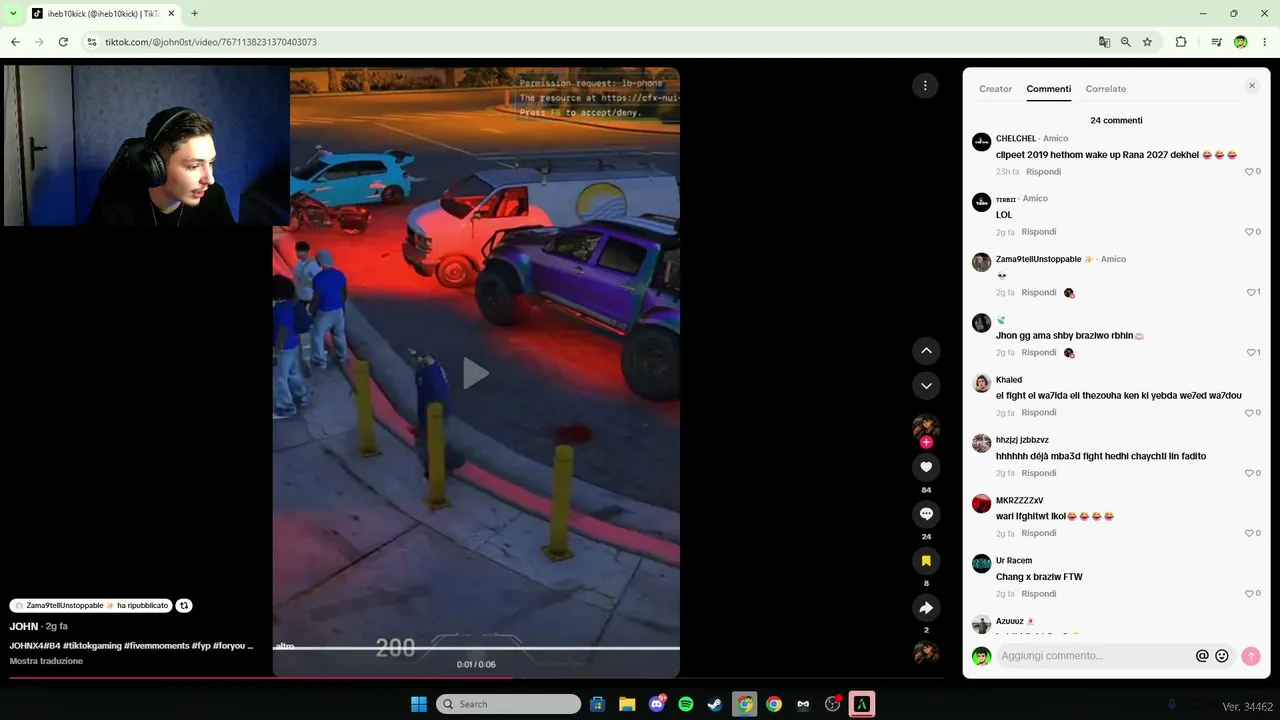This screenshot has height=720, width=1280.
Task: Click the repost icon beside 'ha ripubblicato'
Action: 184,606
